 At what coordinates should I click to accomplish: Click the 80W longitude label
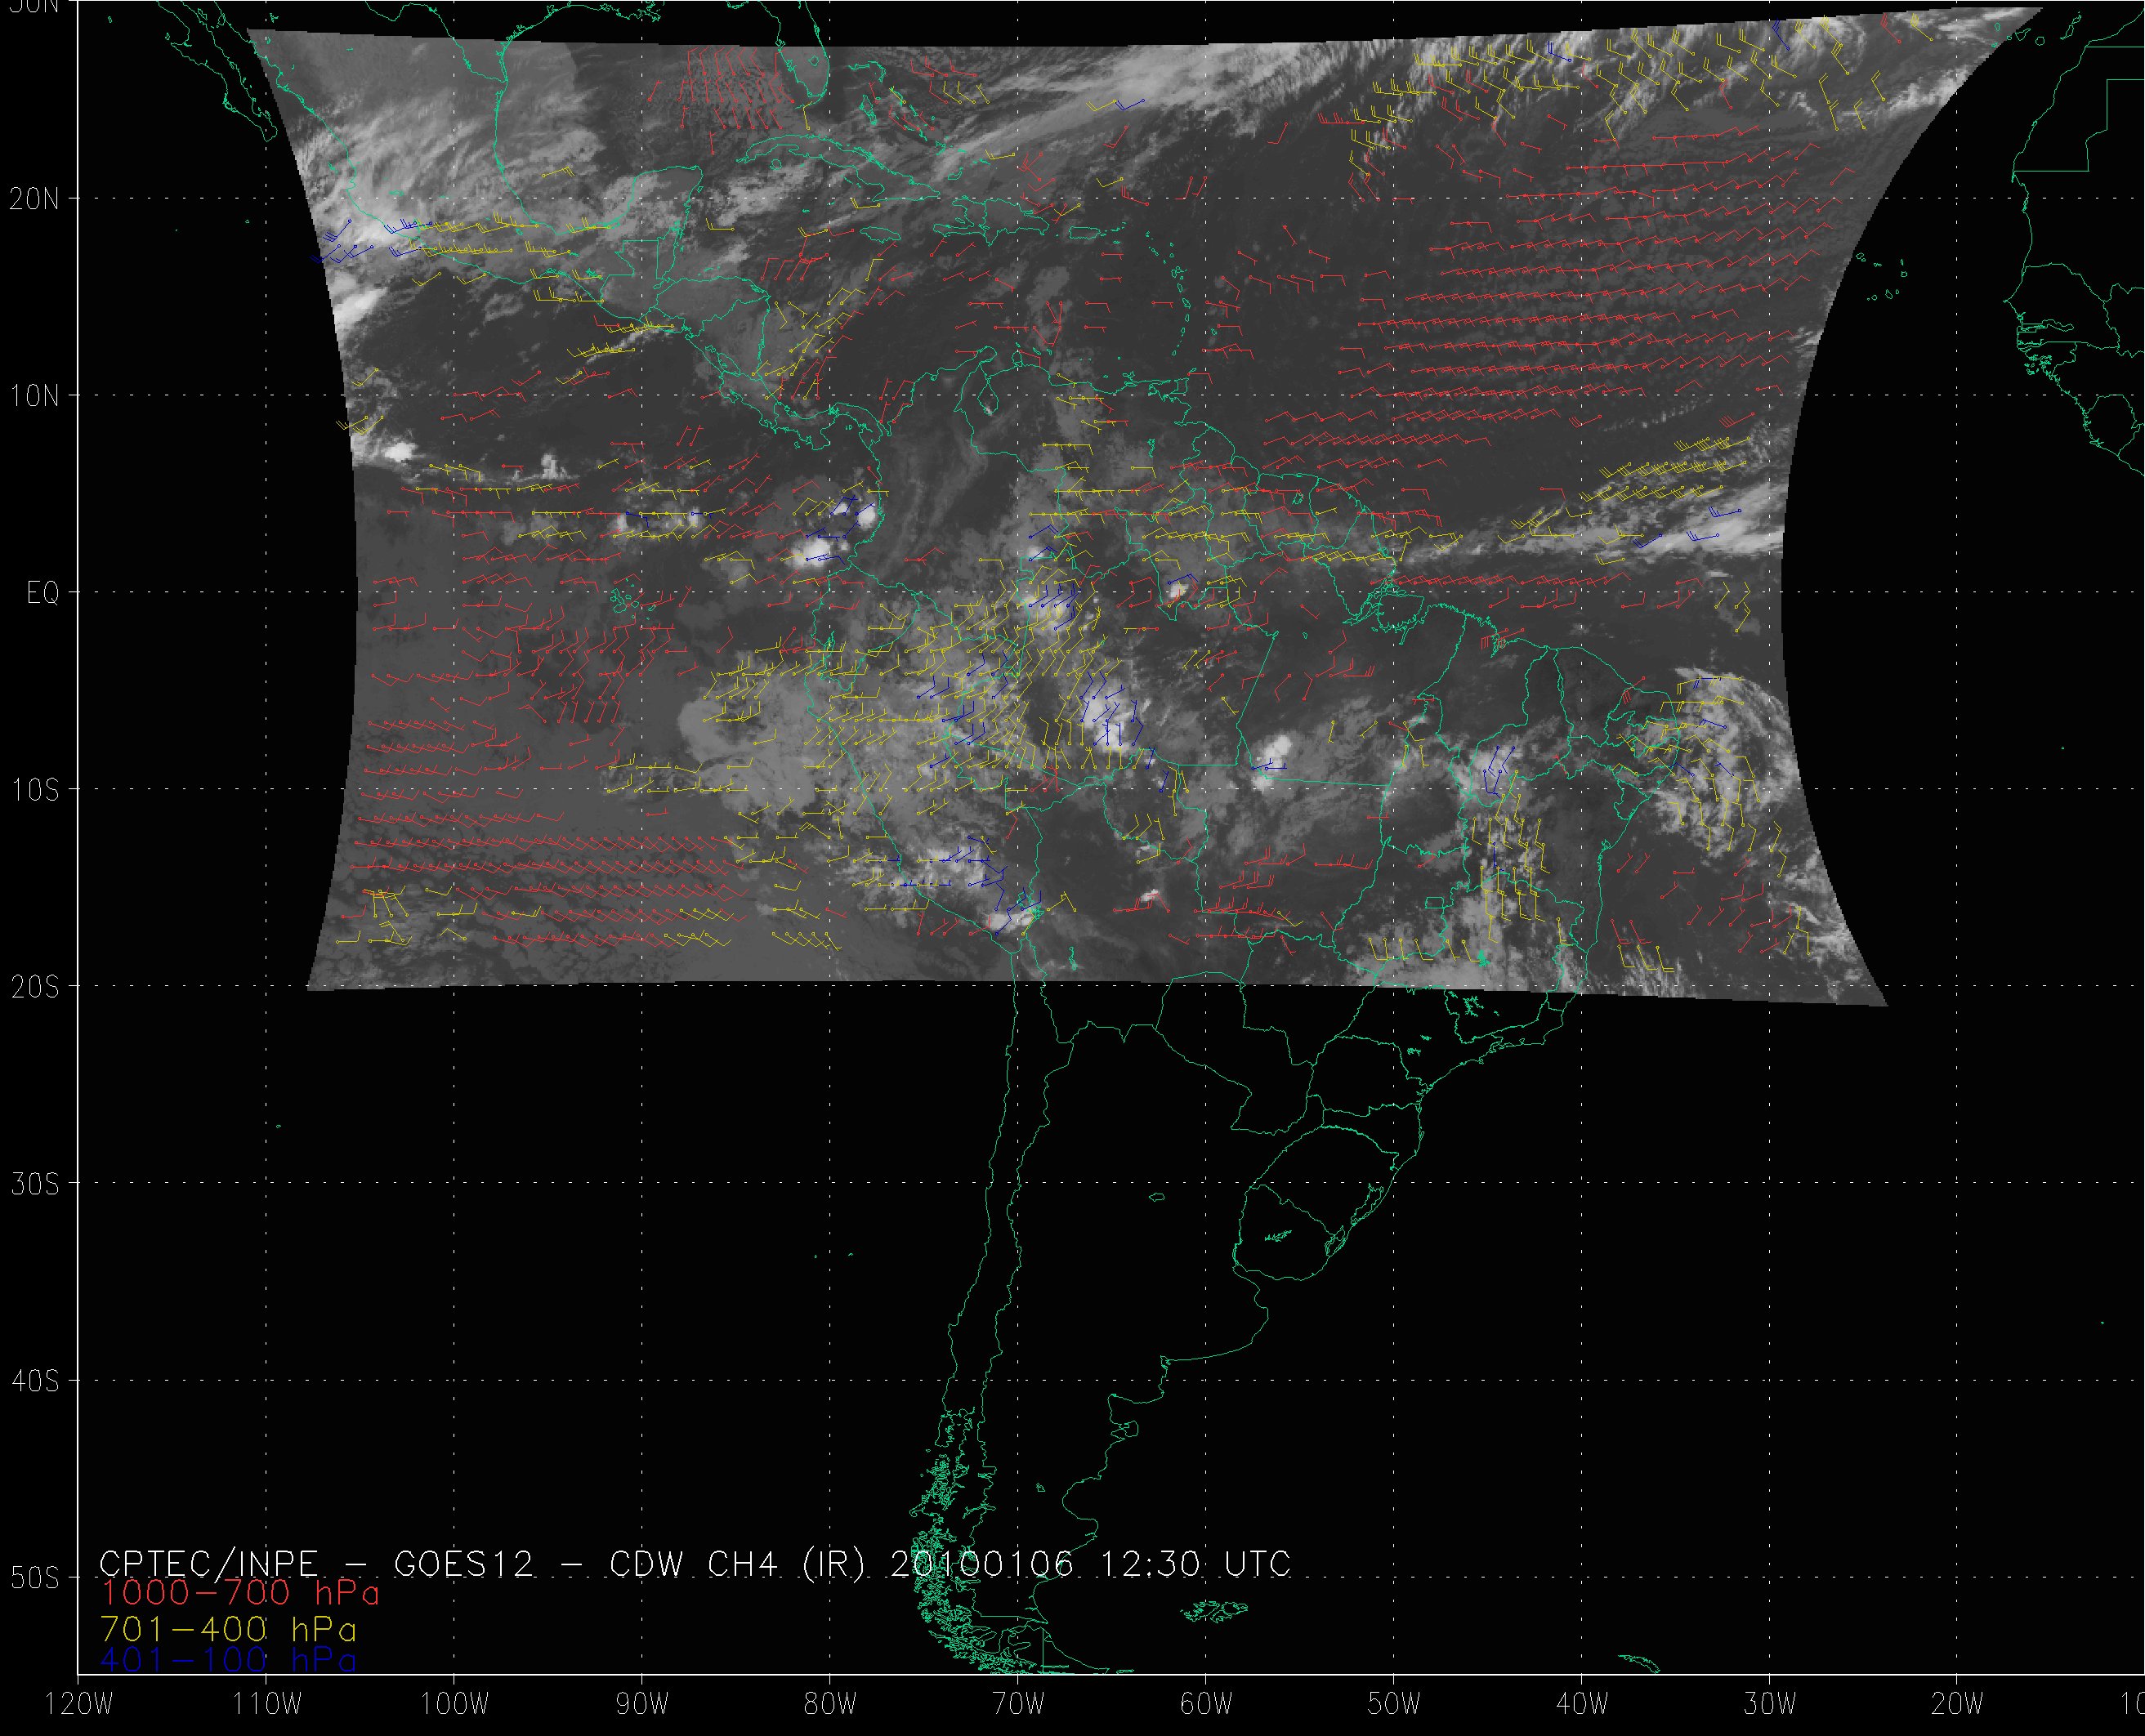831,1704
